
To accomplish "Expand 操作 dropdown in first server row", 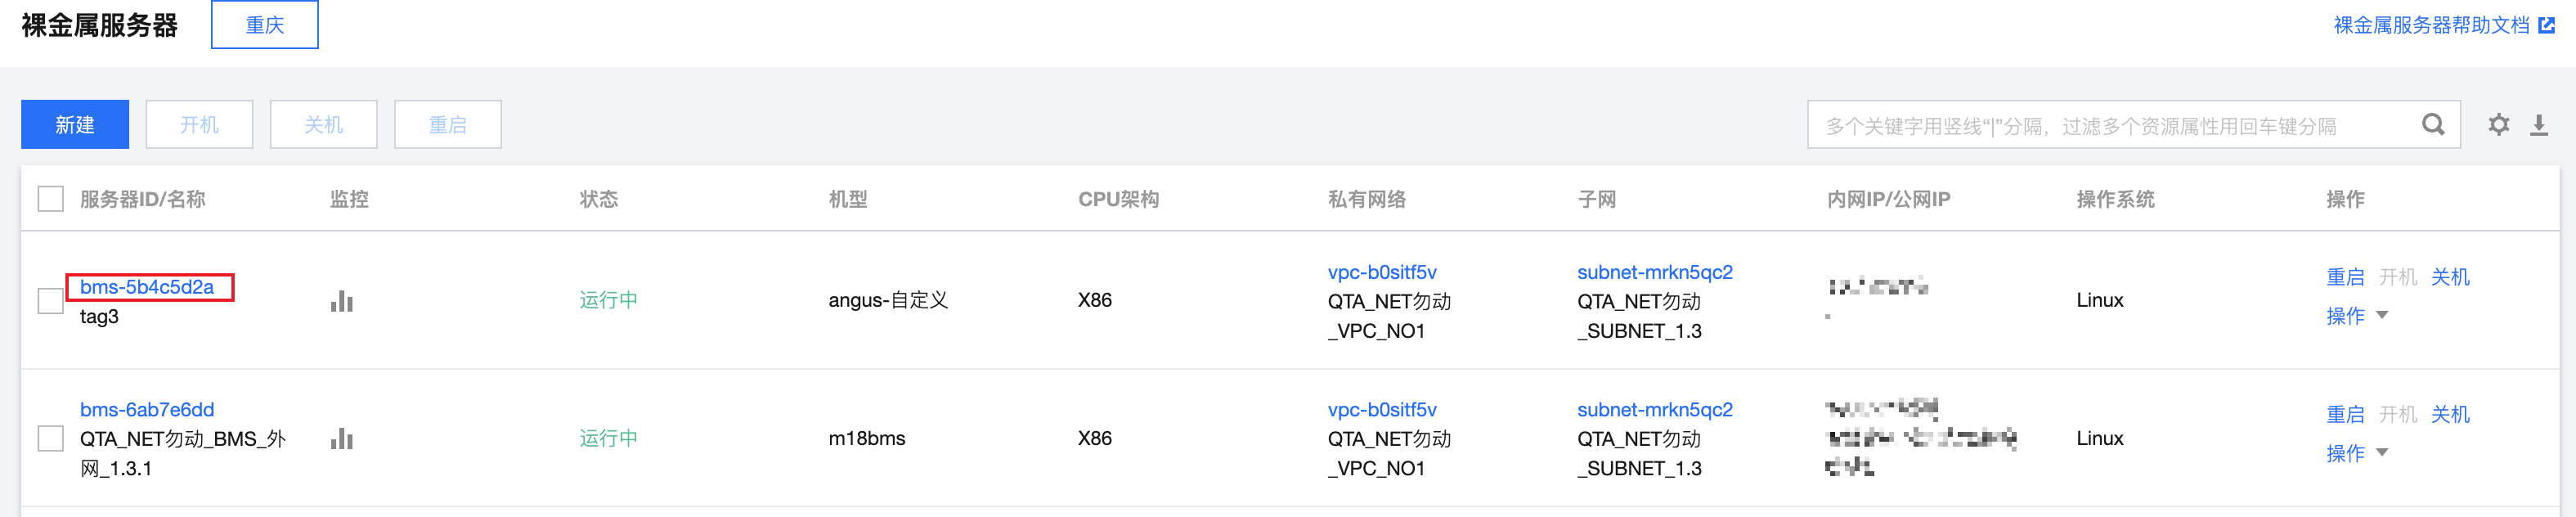I will point(2356,316).
